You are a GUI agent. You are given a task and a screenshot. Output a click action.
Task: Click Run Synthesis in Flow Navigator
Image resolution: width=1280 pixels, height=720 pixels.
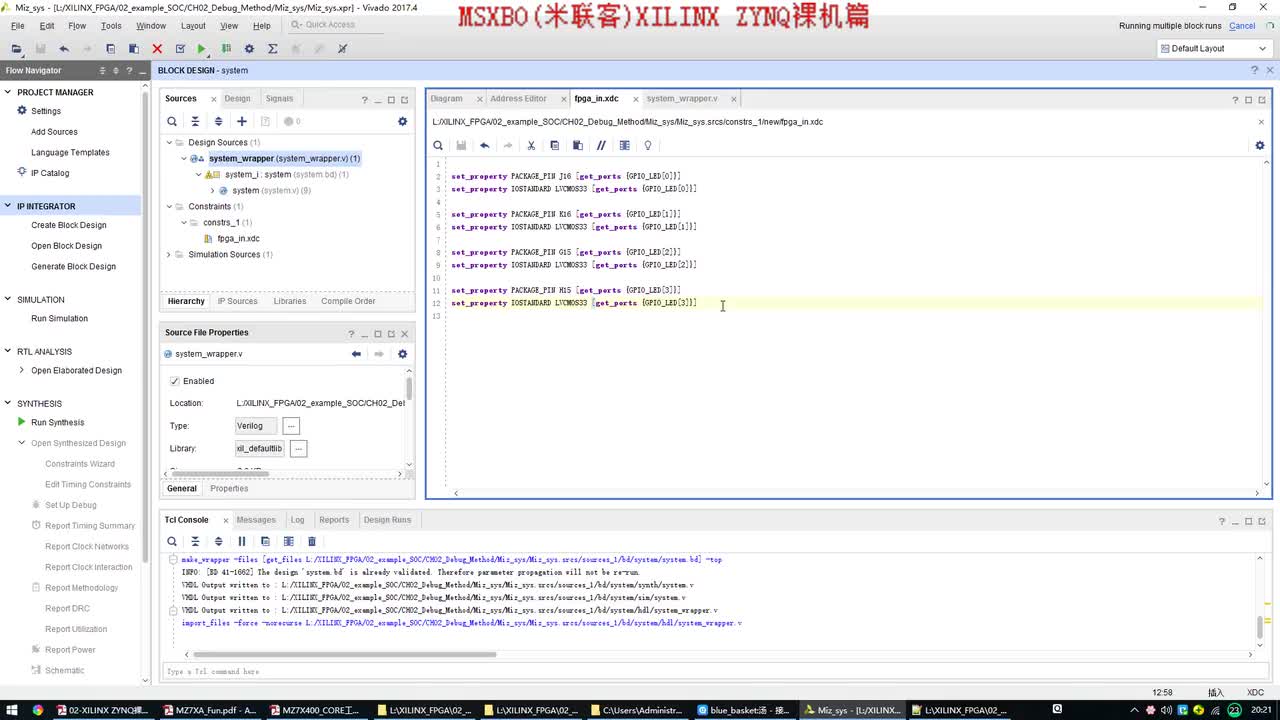(57, 422)
